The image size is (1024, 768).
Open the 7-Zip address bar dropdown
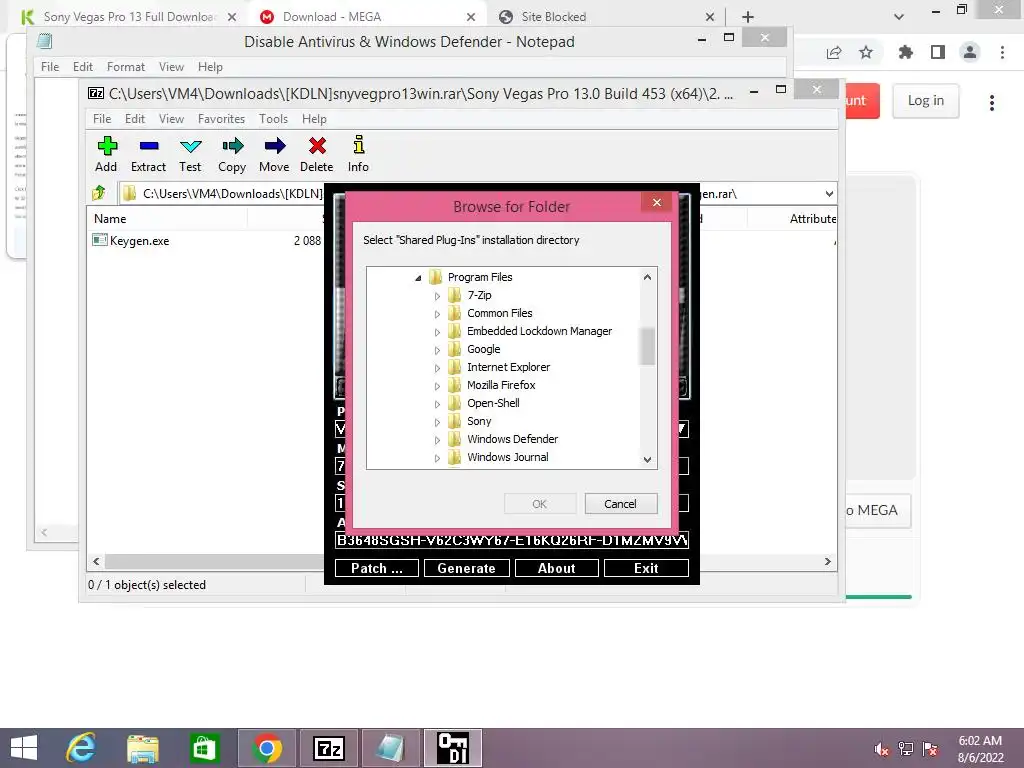coord(829,193)
